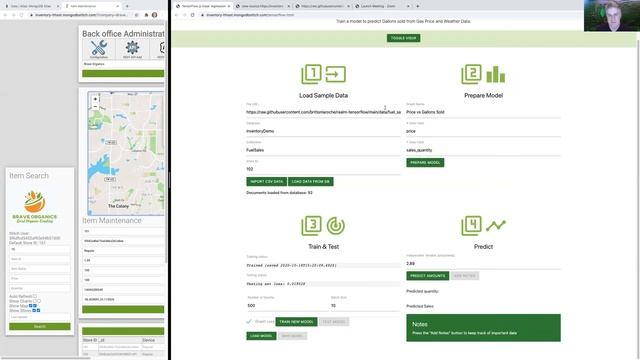Click the greyed-out TEST MODEL button
The height and width of the screenshot is (360, 640).
tap(334, 322)
